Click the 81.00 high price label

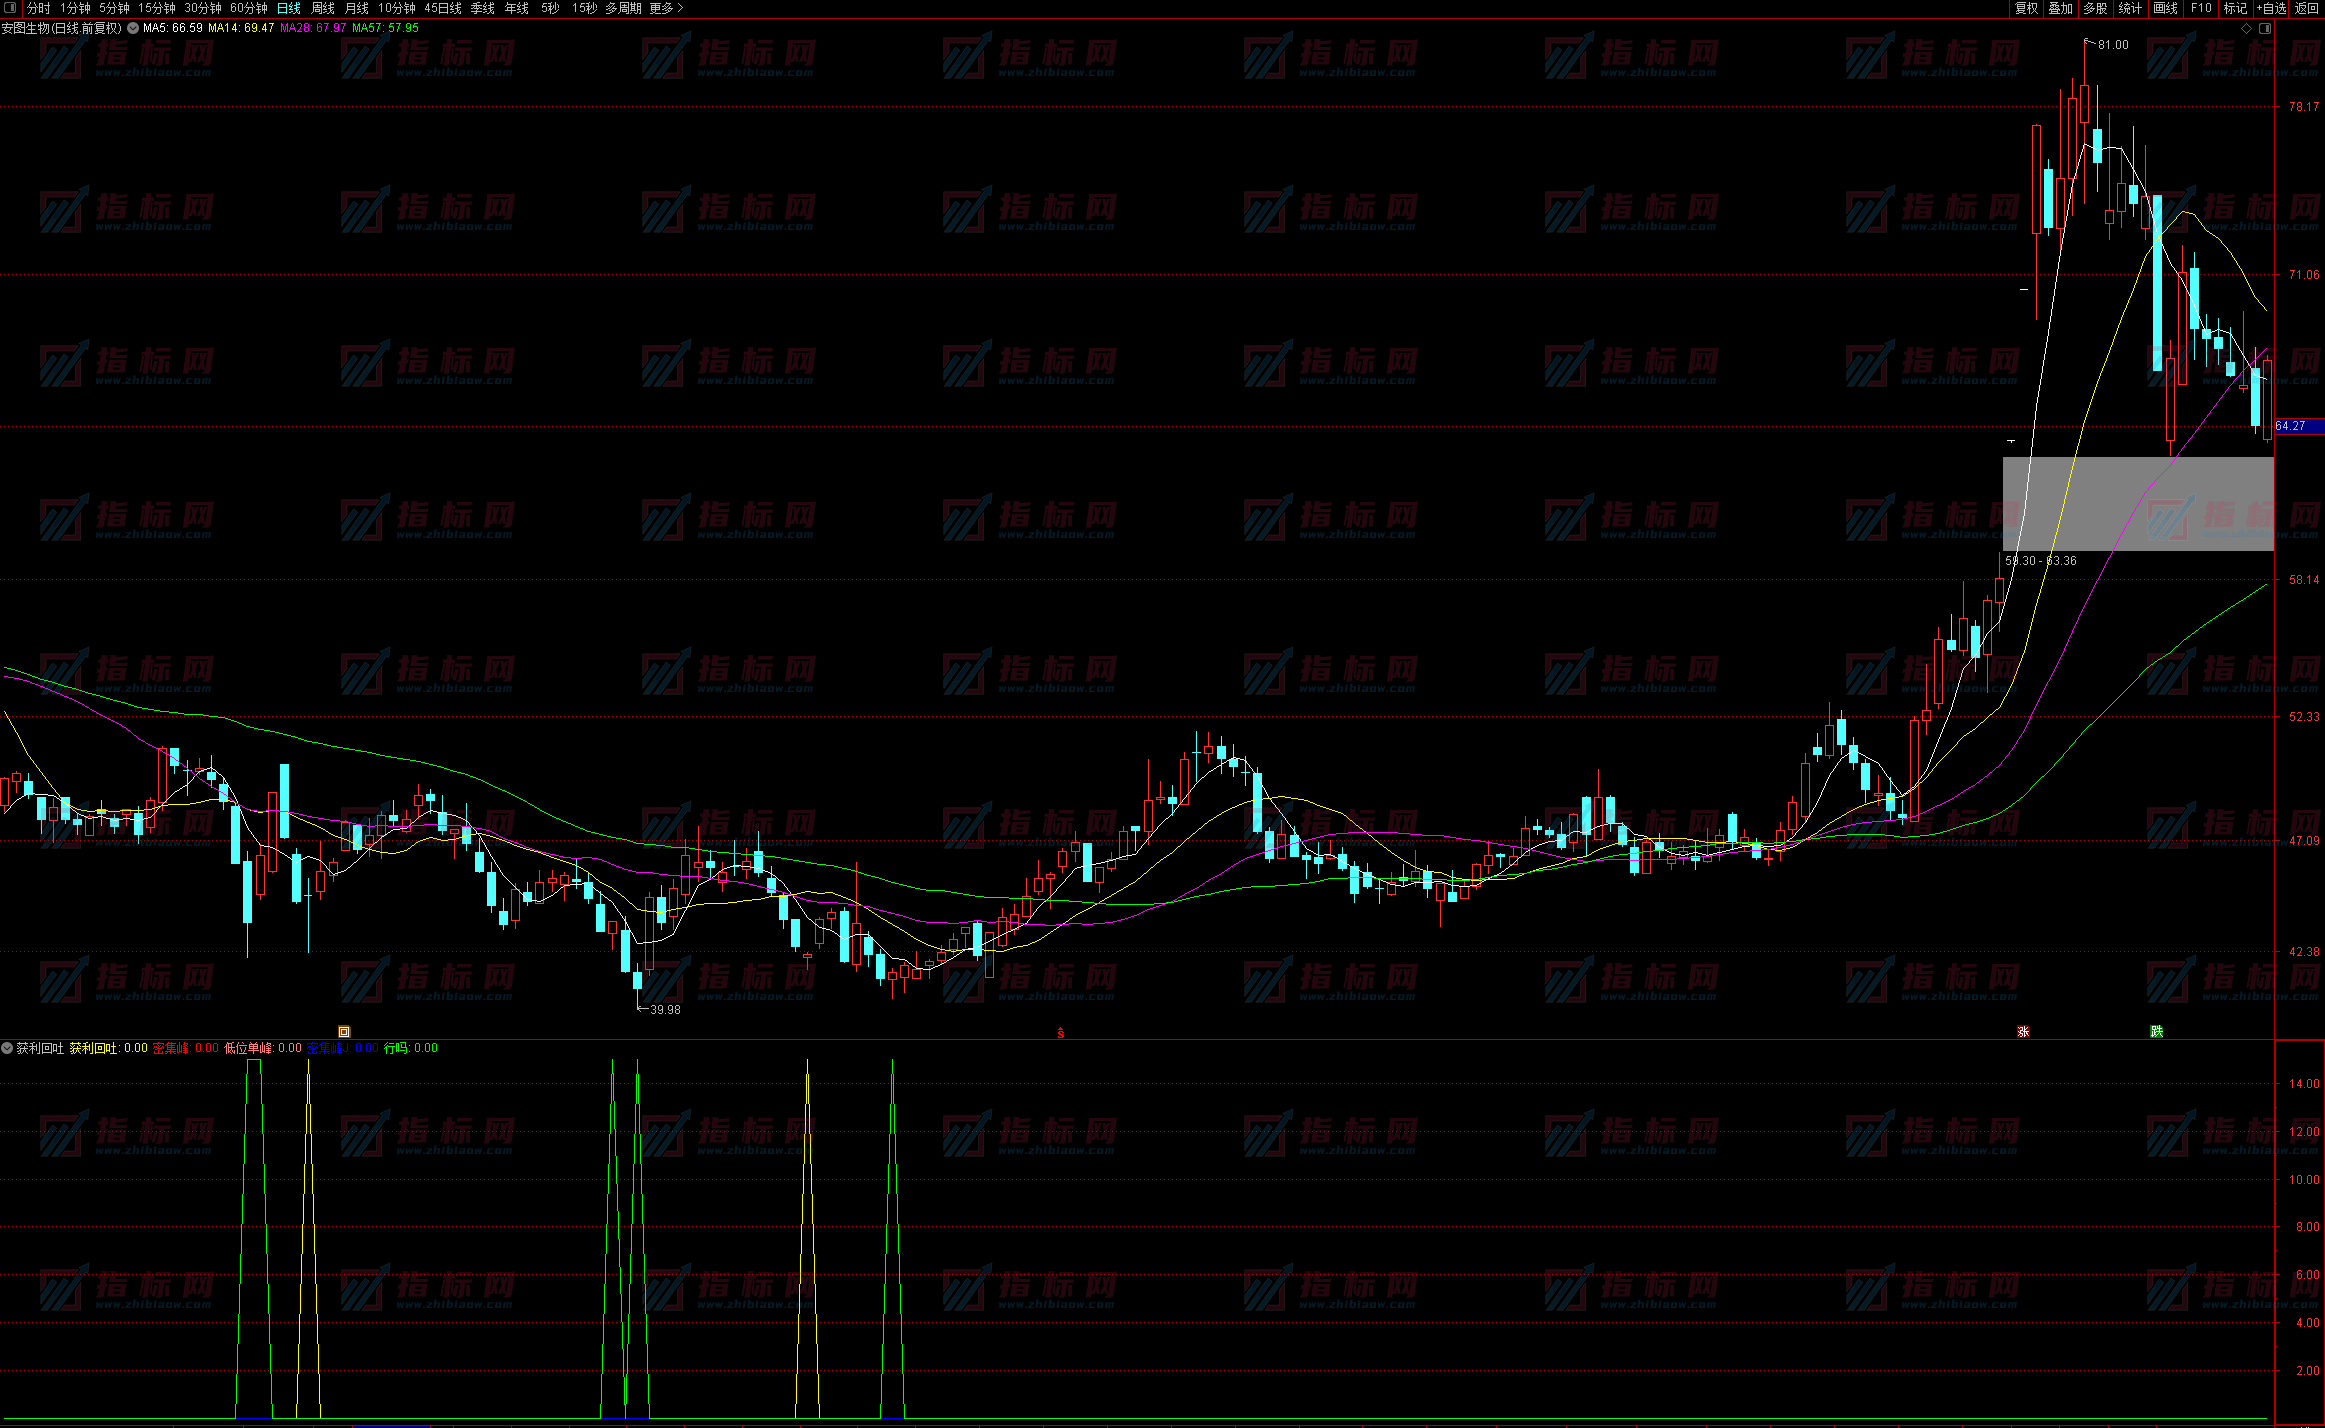point(2113,45)
